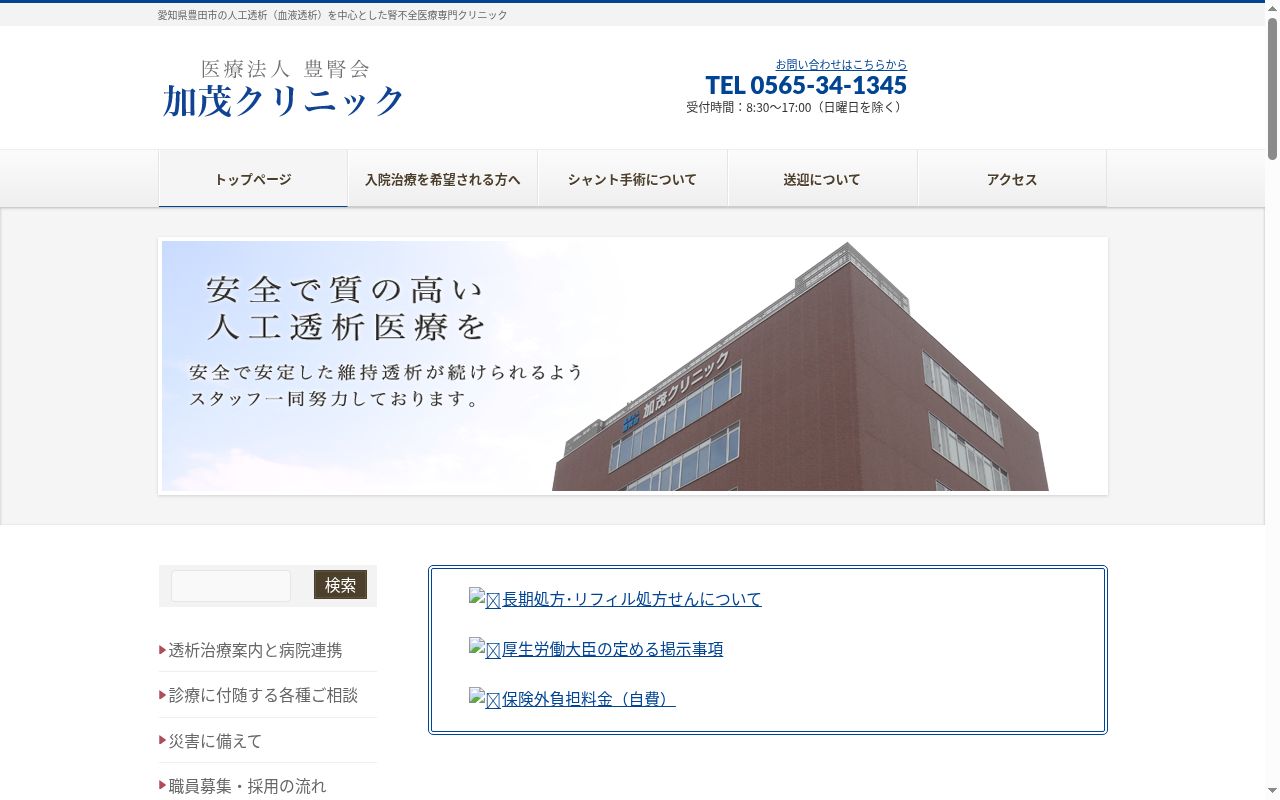The width and height of the screenshot is (1280, 800).
Task: Click the page vertical scrollbar thumb
Action: tap(1272, 88)
